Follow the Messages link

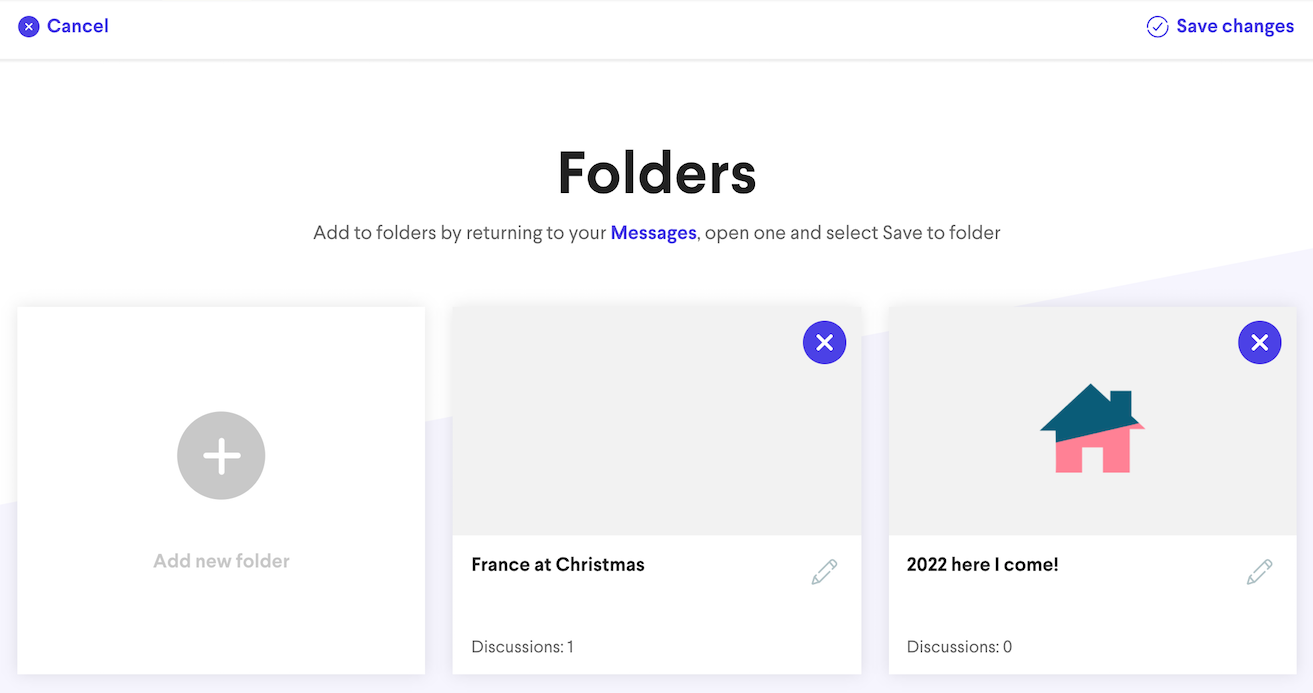tap(653, 233)
